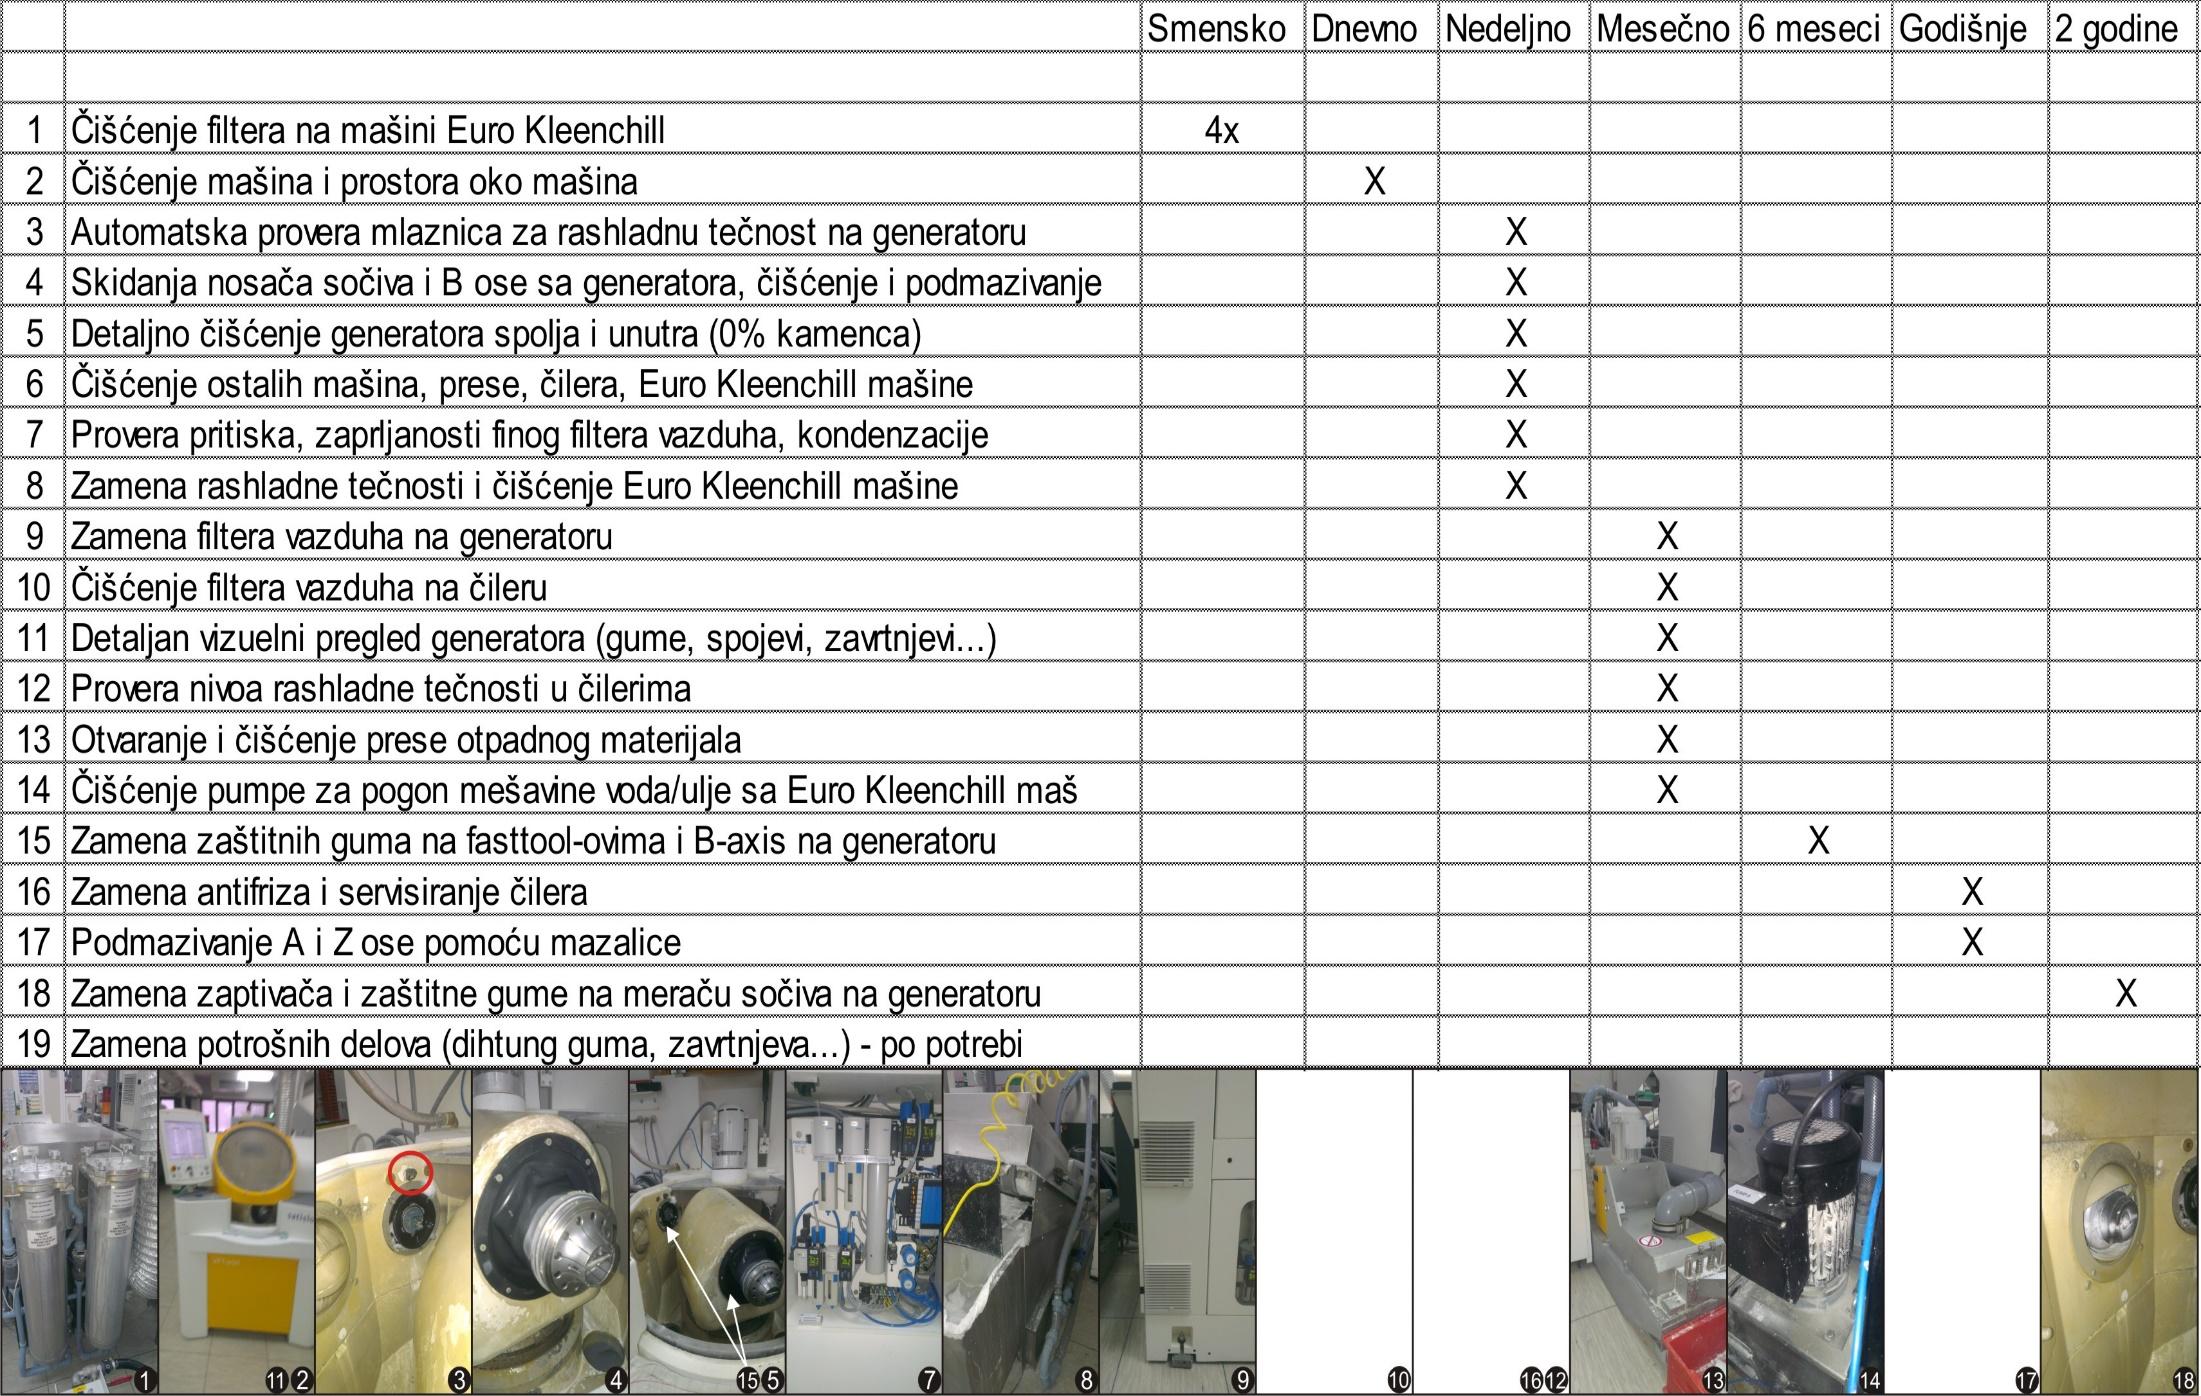Viewport: 2201px width, 1396px height.
Task: Click row text Detaljno čišćenje generatora spolja i unutra
Action: tap(496, 333)
